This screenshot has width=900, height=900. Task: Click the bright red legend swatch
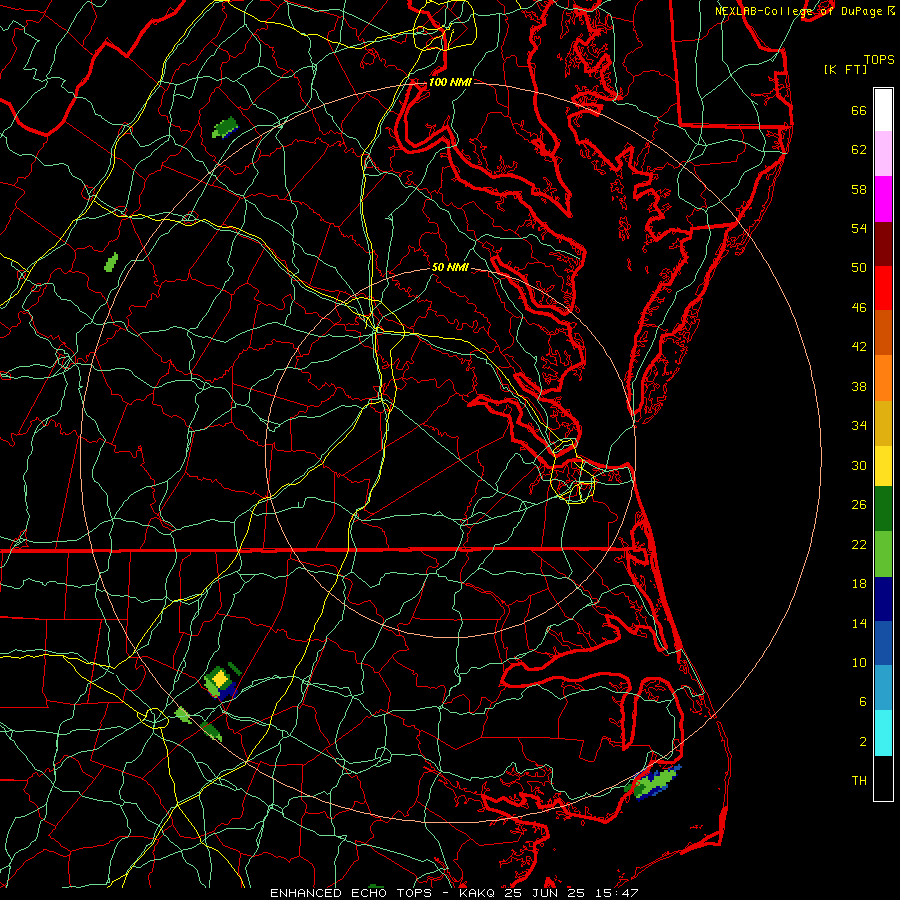tap(883, 288)
